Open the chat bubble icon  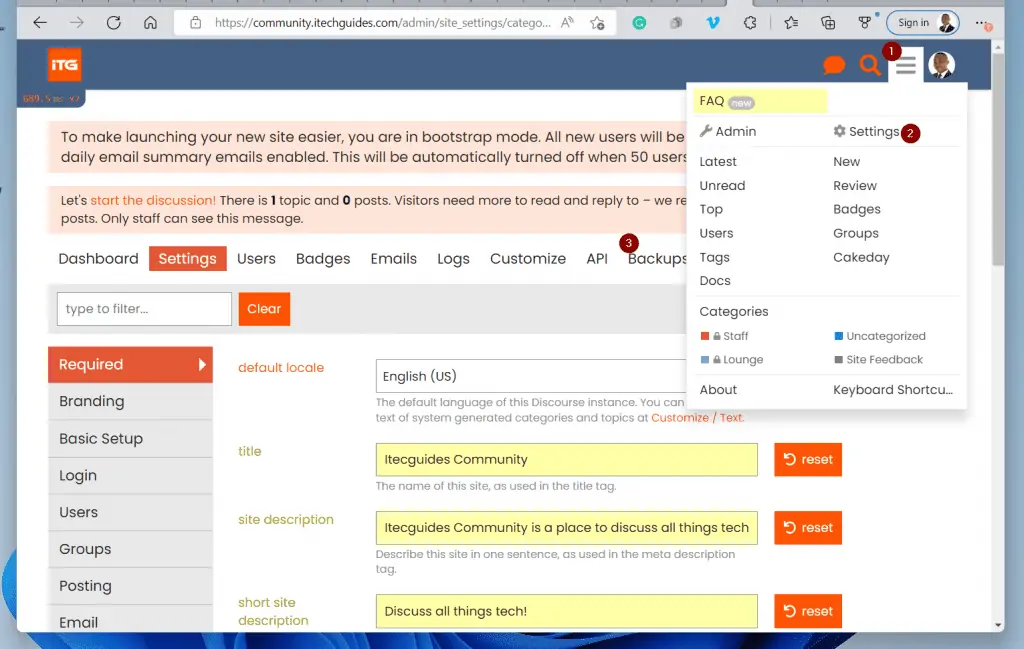(834, 65)
